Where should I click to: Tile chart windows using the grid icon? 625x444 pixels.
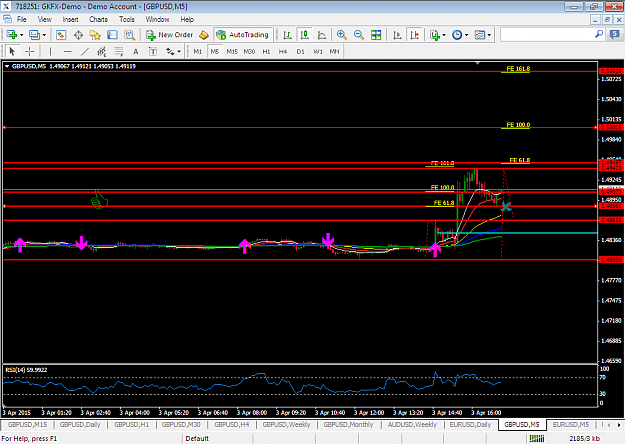[x=376, y=35]
